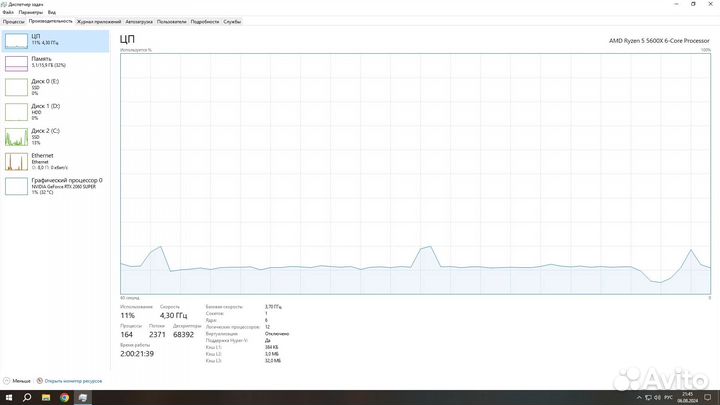Screen dimensions: 720x405
Task: Open Google Chrome from the taskbar
Action: (x=64, y=397)
